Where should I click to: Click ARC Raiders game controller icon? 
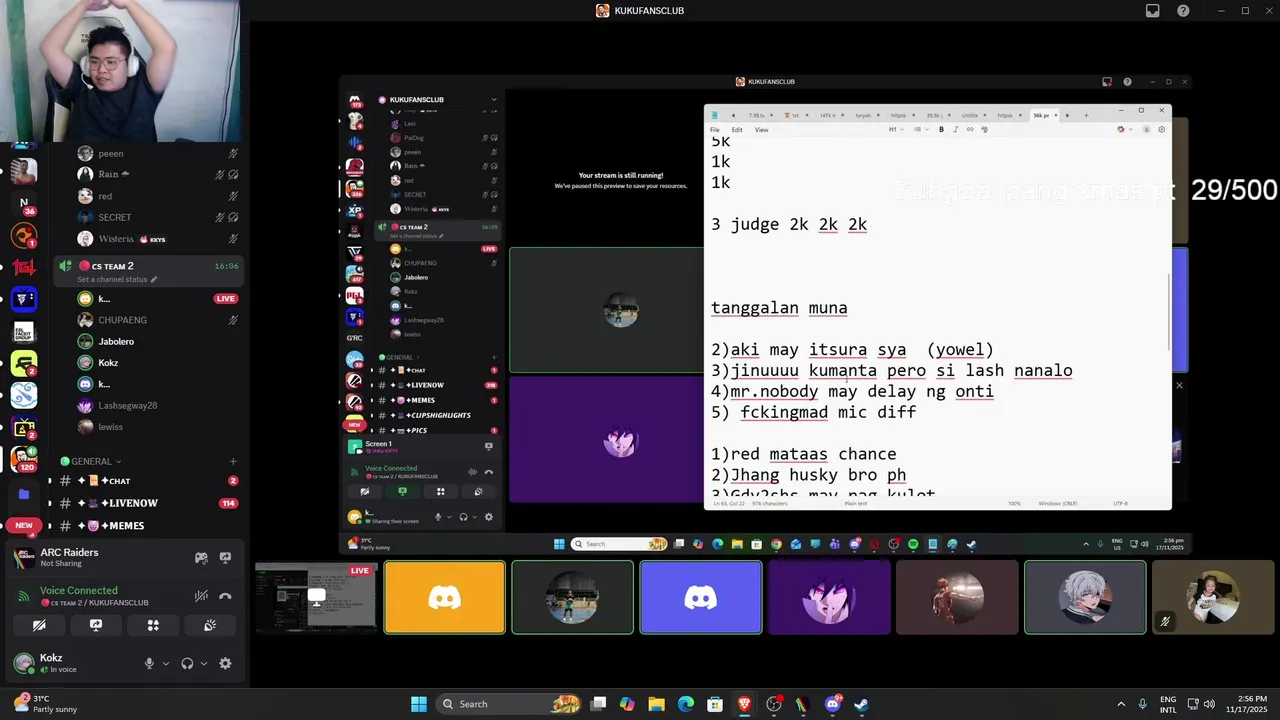(x=201, y=558)
